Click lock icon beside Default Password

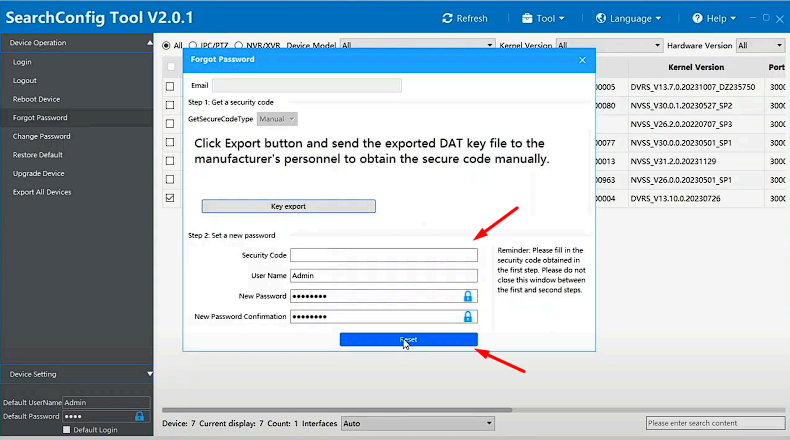(140, 416)
